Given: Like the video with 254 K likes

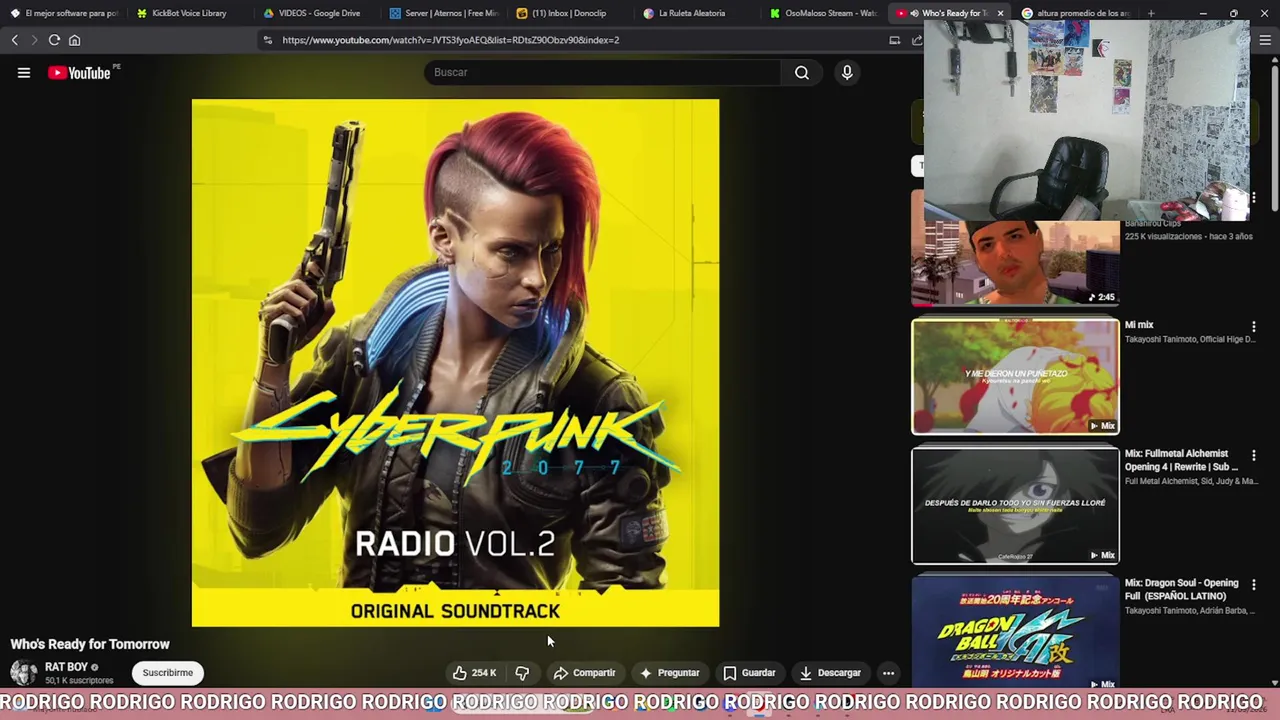Looking at the screenshot, I should [475, 673].
